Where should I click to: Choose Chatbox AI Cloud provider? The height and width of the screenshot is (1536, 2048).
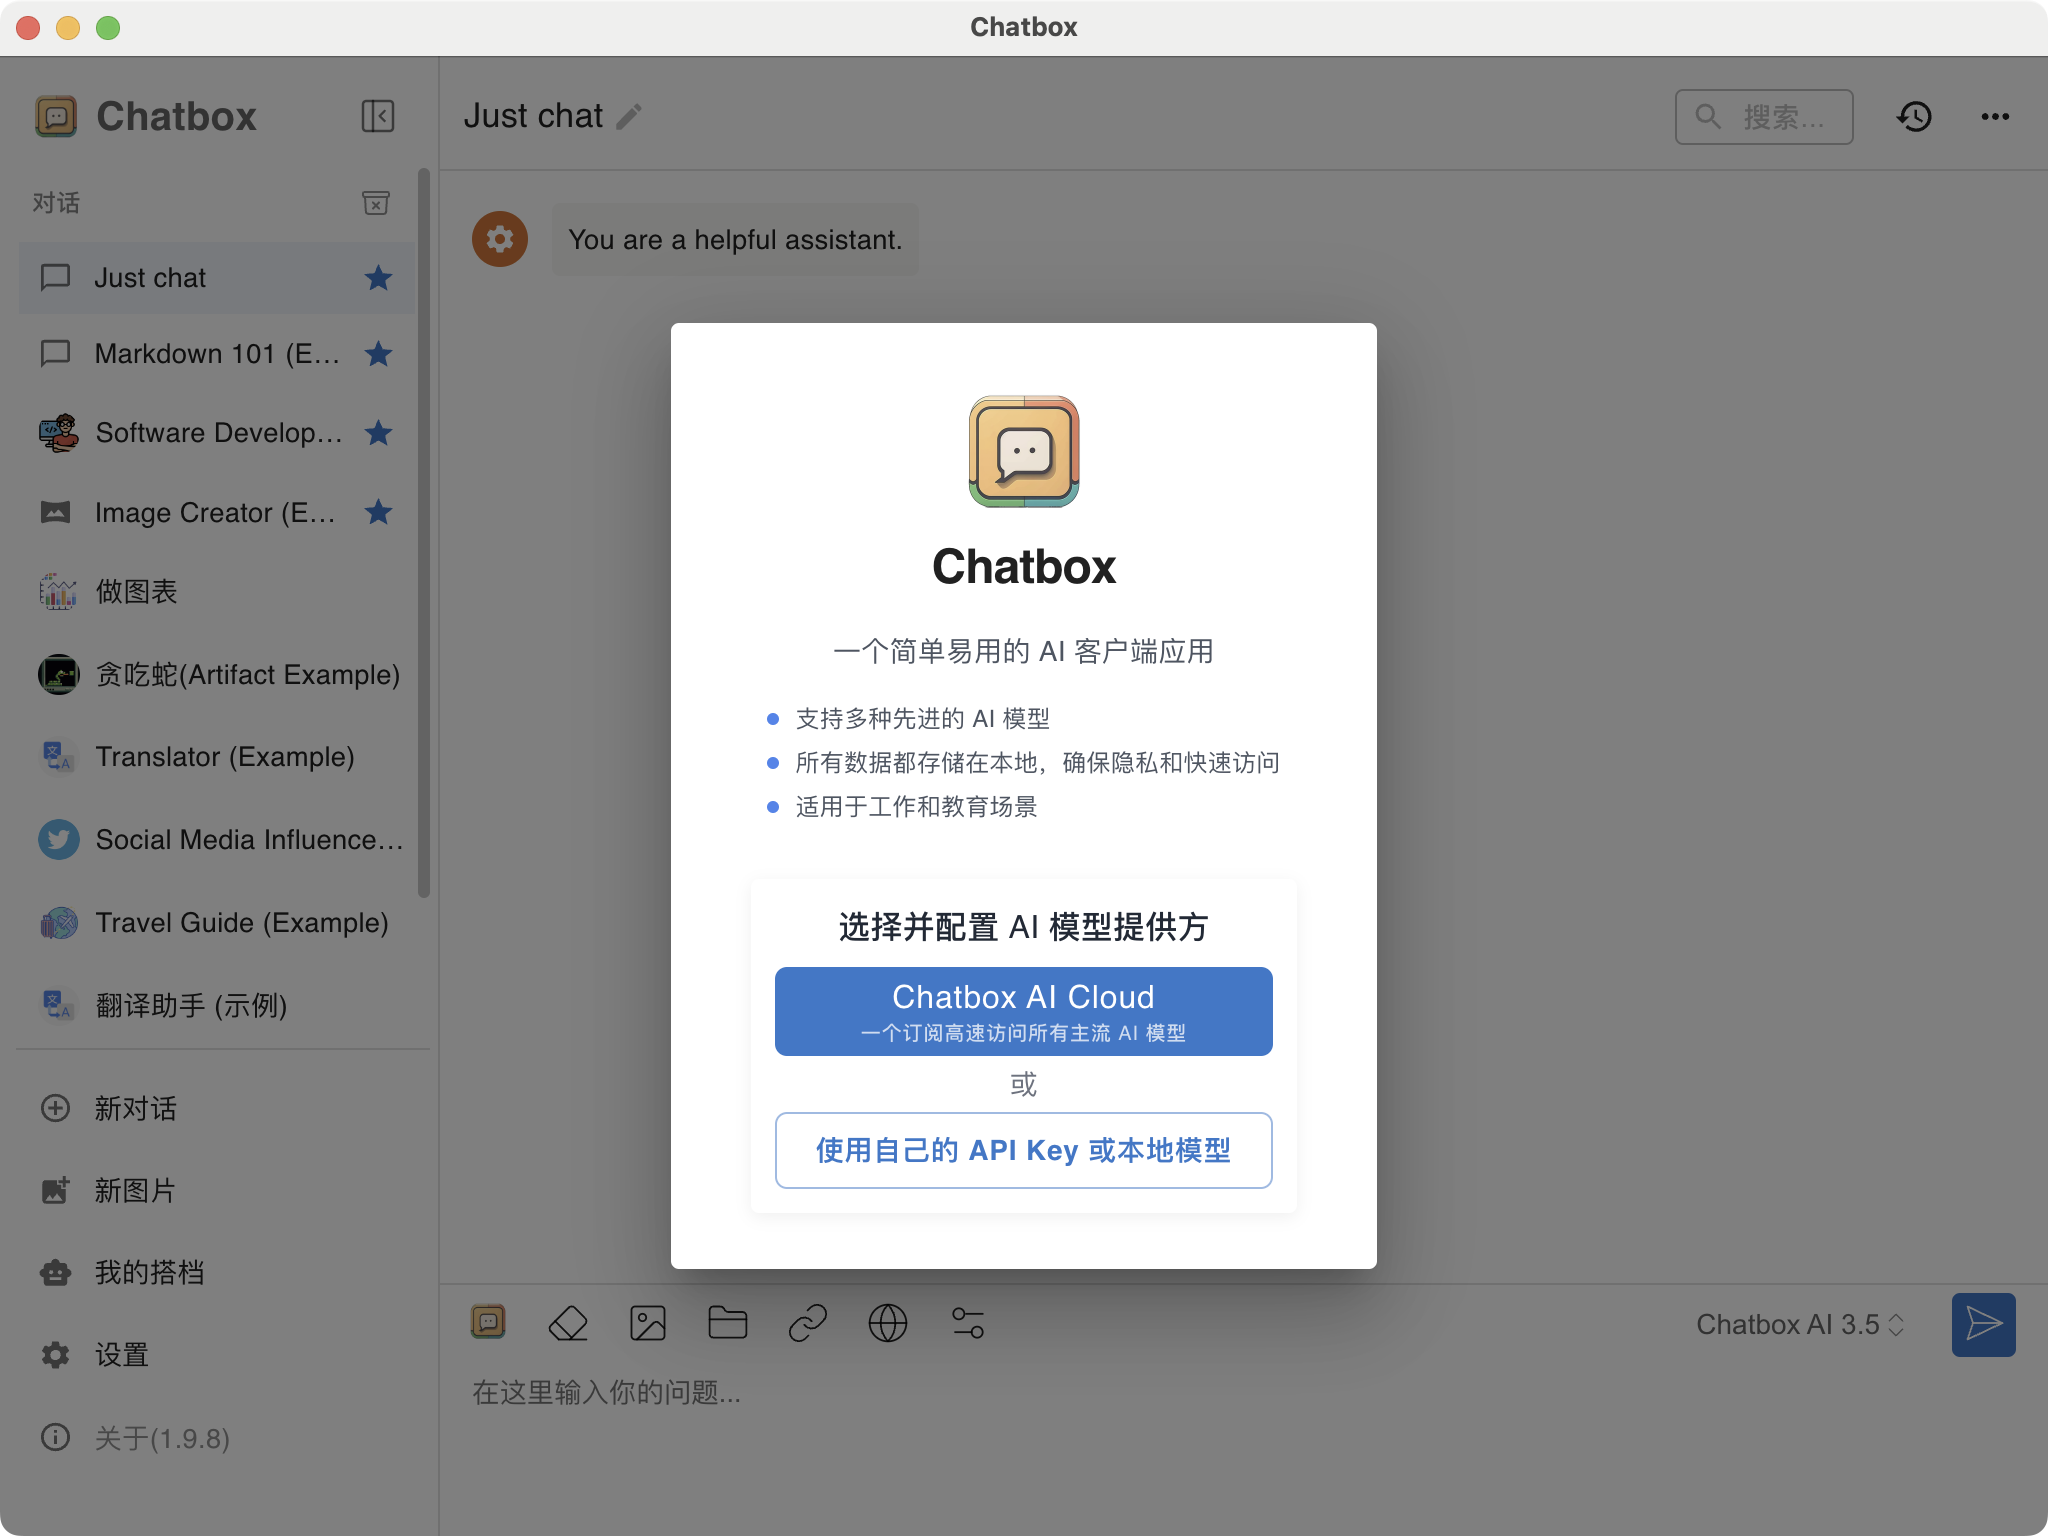1023,1011
